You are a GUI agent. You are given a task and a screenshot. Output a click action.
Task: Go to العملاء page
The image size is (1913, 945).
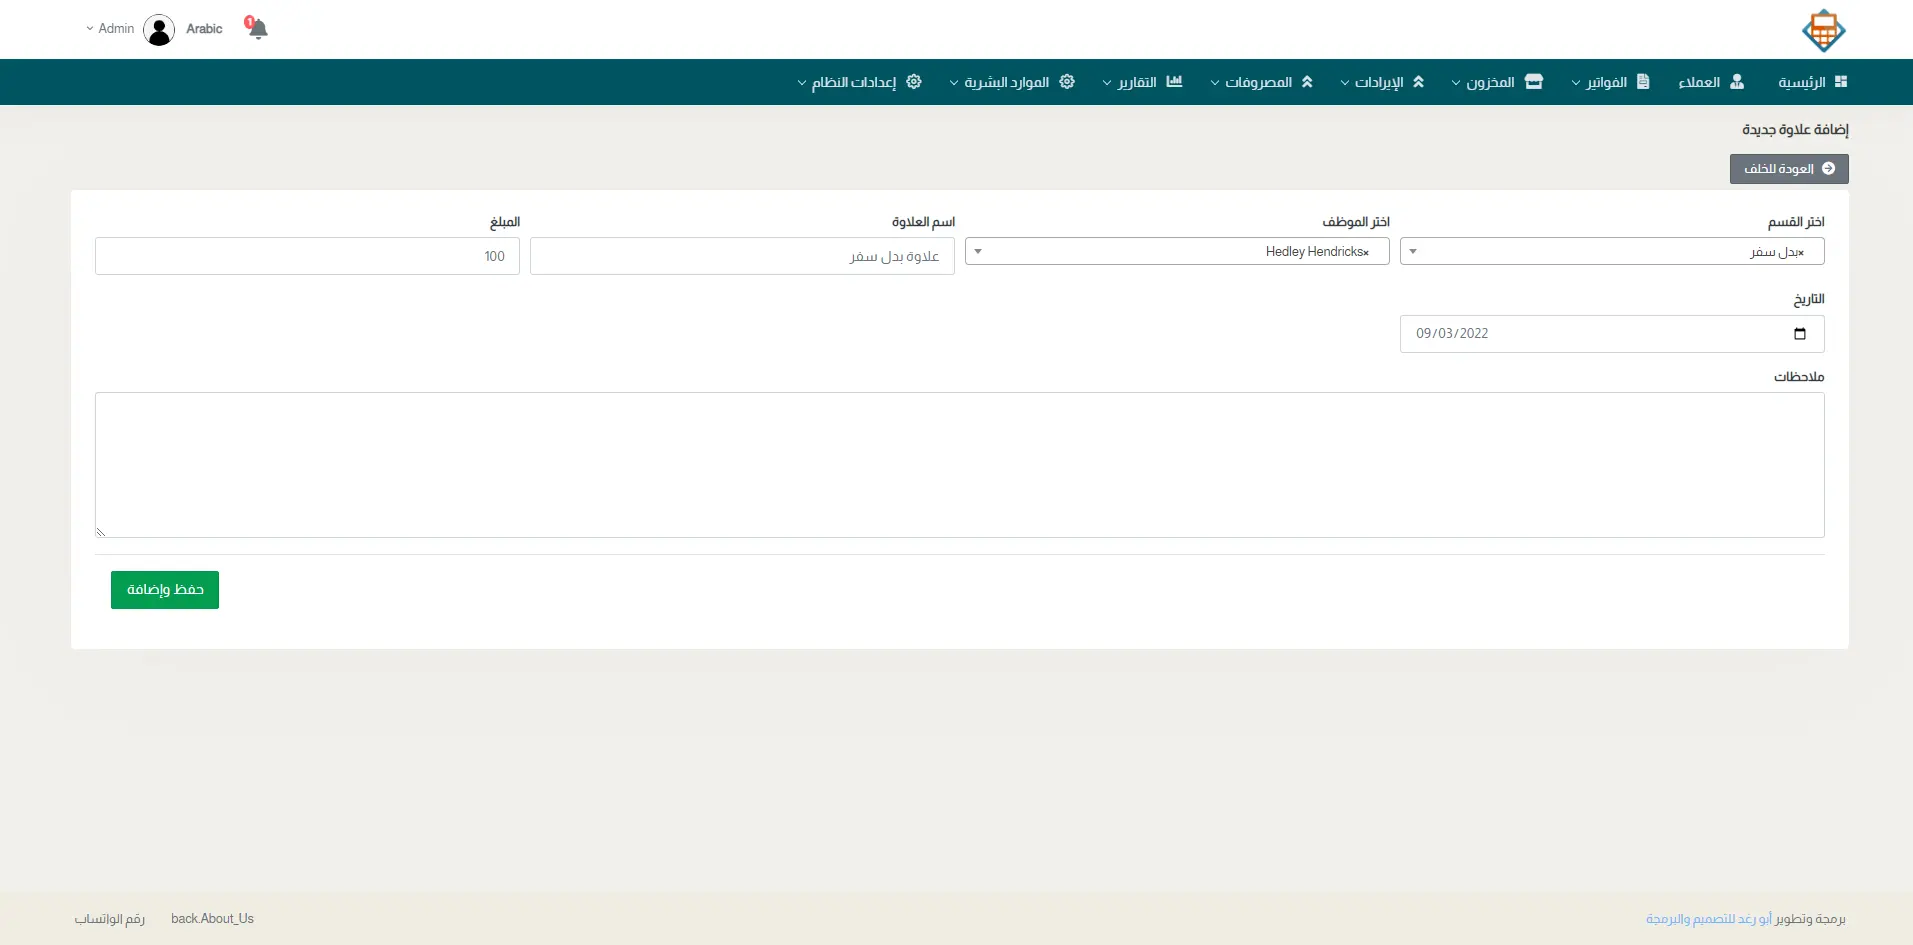1710,82
